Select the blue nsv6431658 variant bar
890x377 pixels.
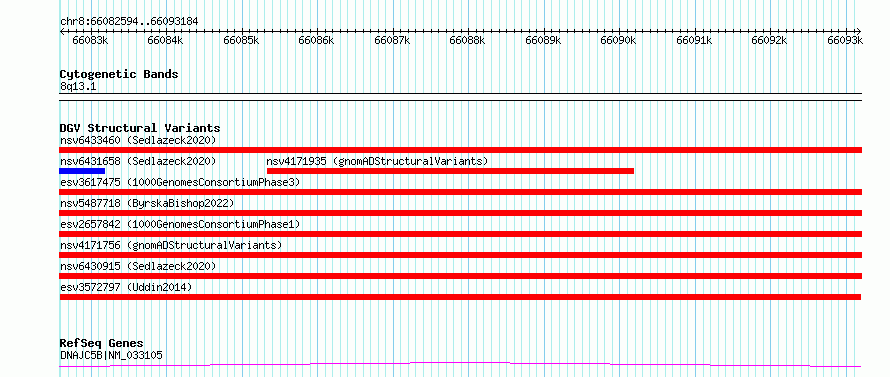coord(82,171)
